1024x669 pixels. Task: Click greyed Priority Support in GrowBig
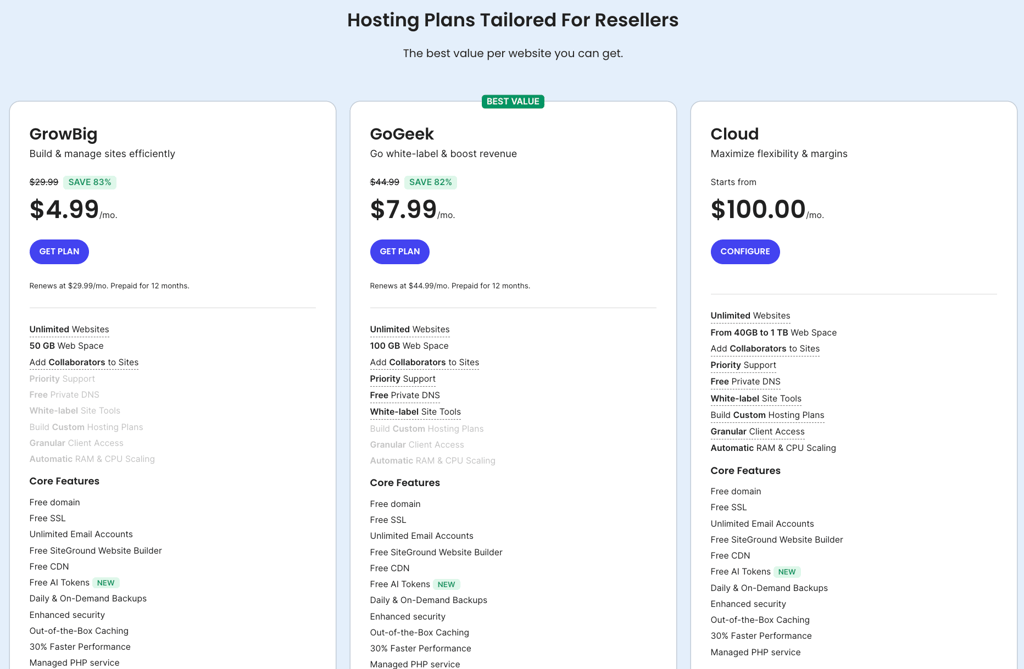tap(62, 378)
